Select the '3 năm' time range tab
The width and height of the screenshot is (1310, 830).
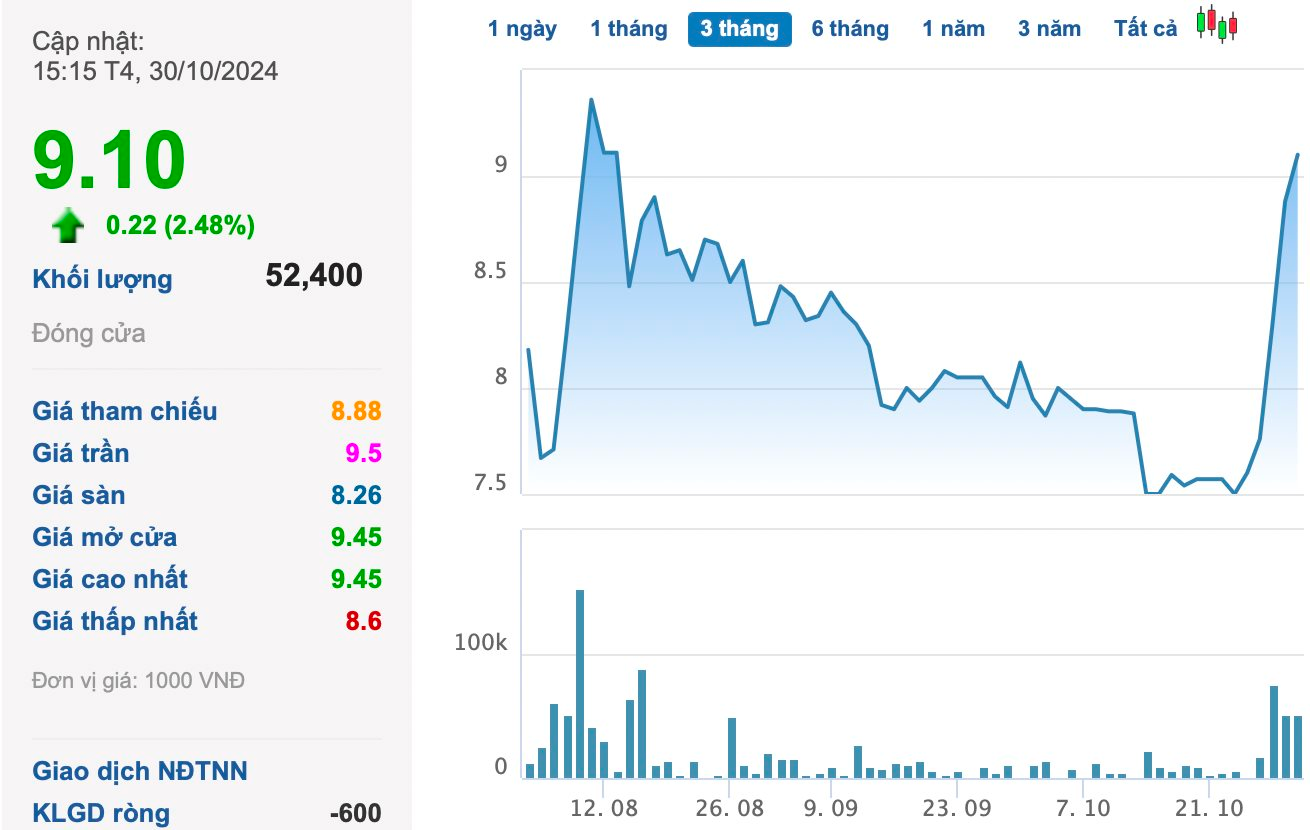click(1049, 29)
